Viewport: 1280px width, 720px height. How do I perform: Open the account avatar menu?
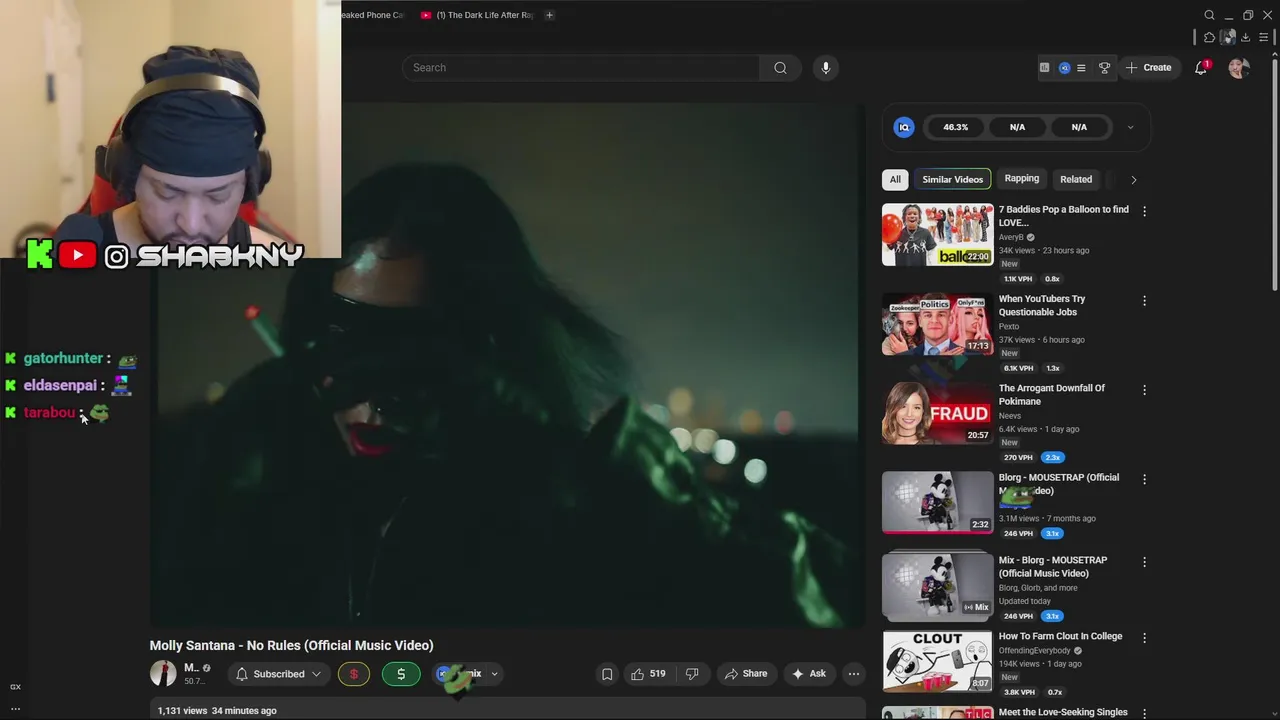pyautogui.click(x=1239, y=68)
